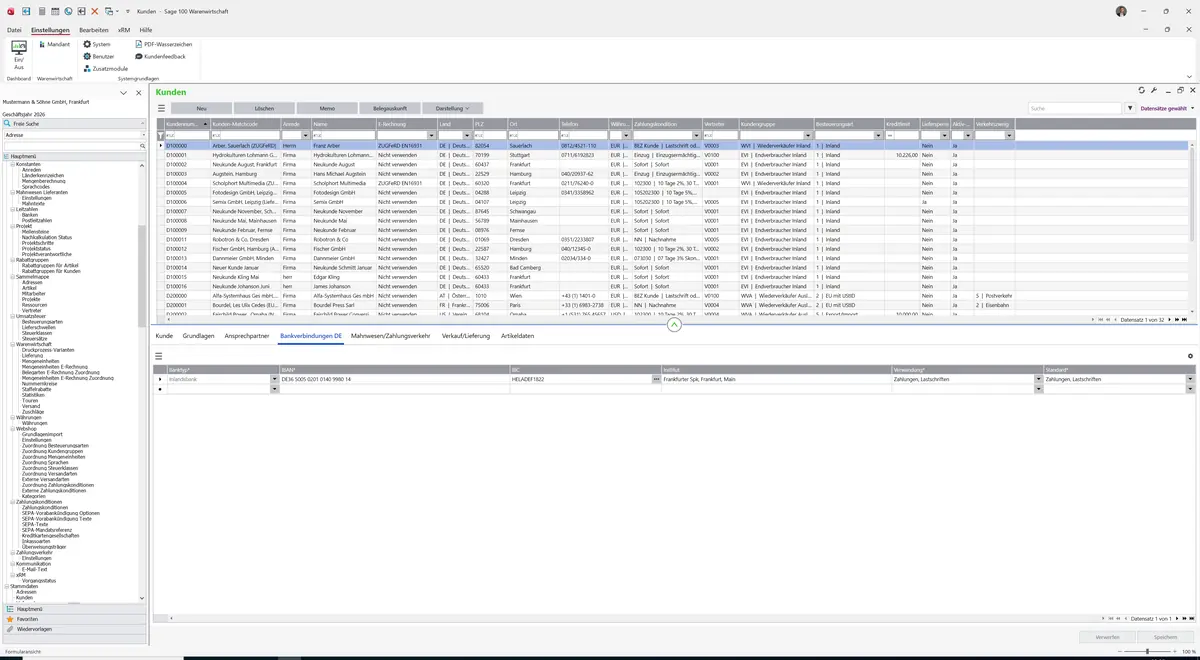Switch to the Artikeldaten tab

(518, 336)
